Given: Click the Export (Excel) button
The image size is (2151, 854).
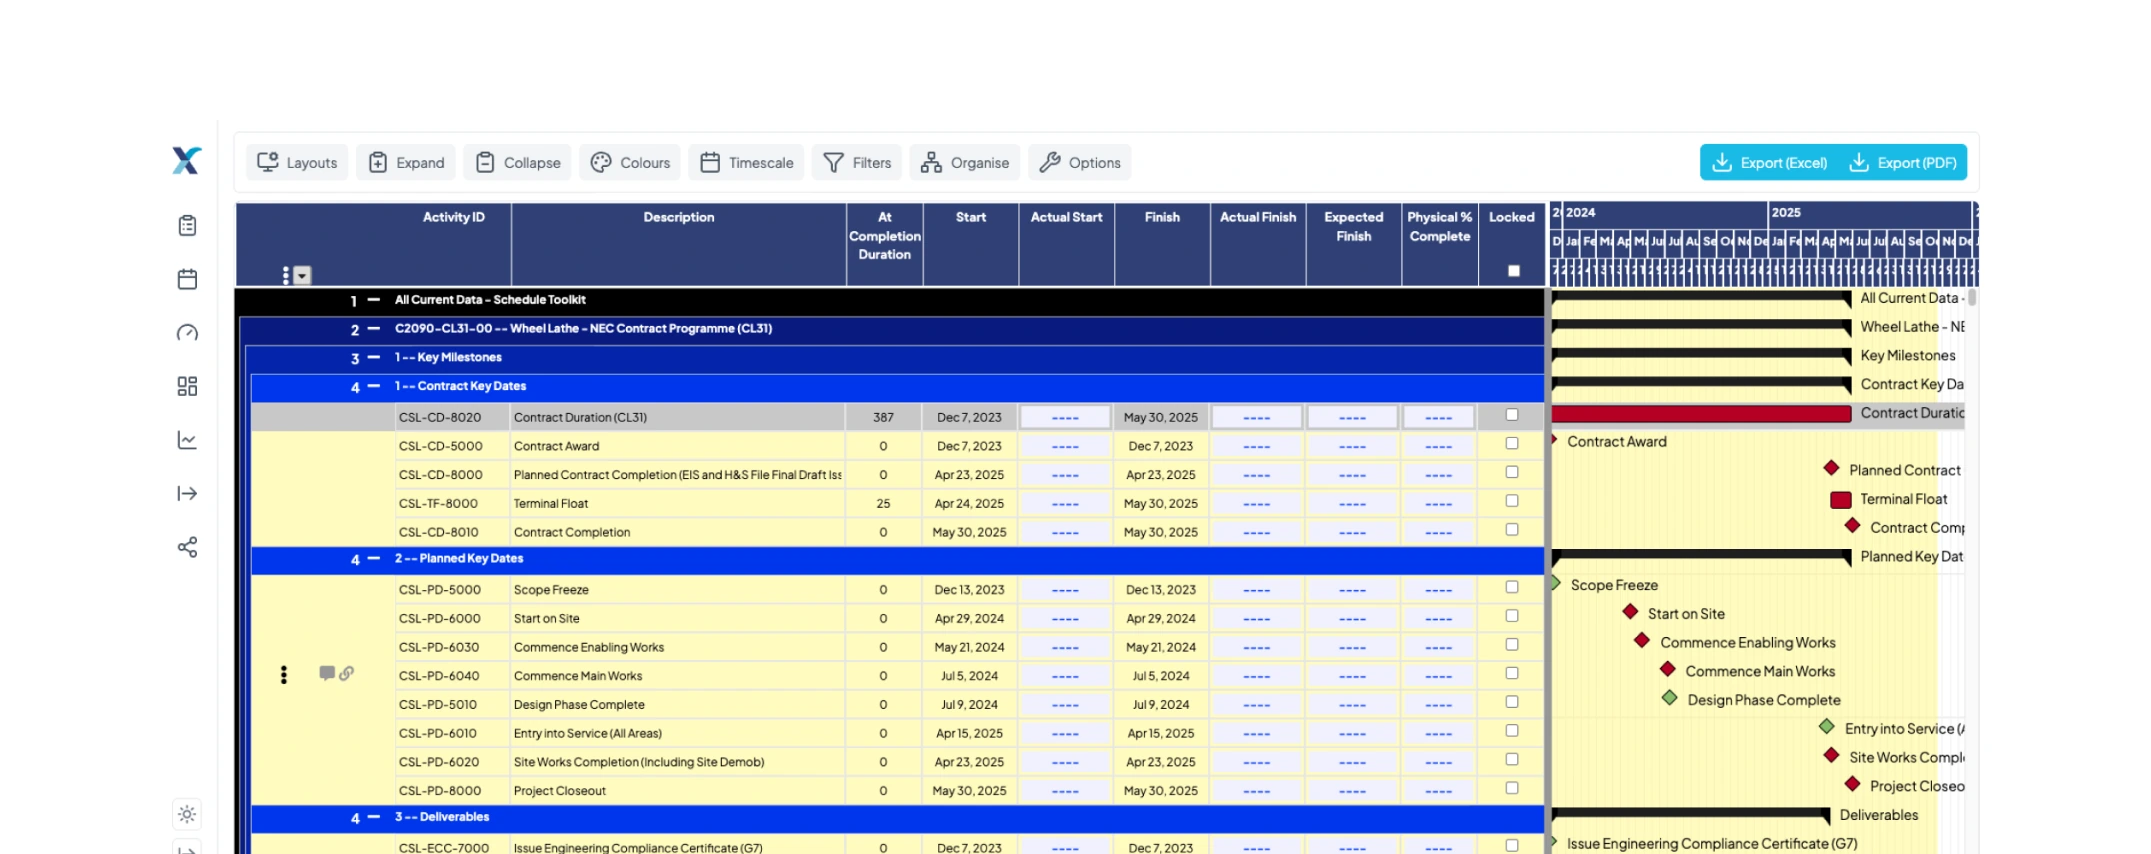Looking at the screenshot, I should pos(1769,163).
